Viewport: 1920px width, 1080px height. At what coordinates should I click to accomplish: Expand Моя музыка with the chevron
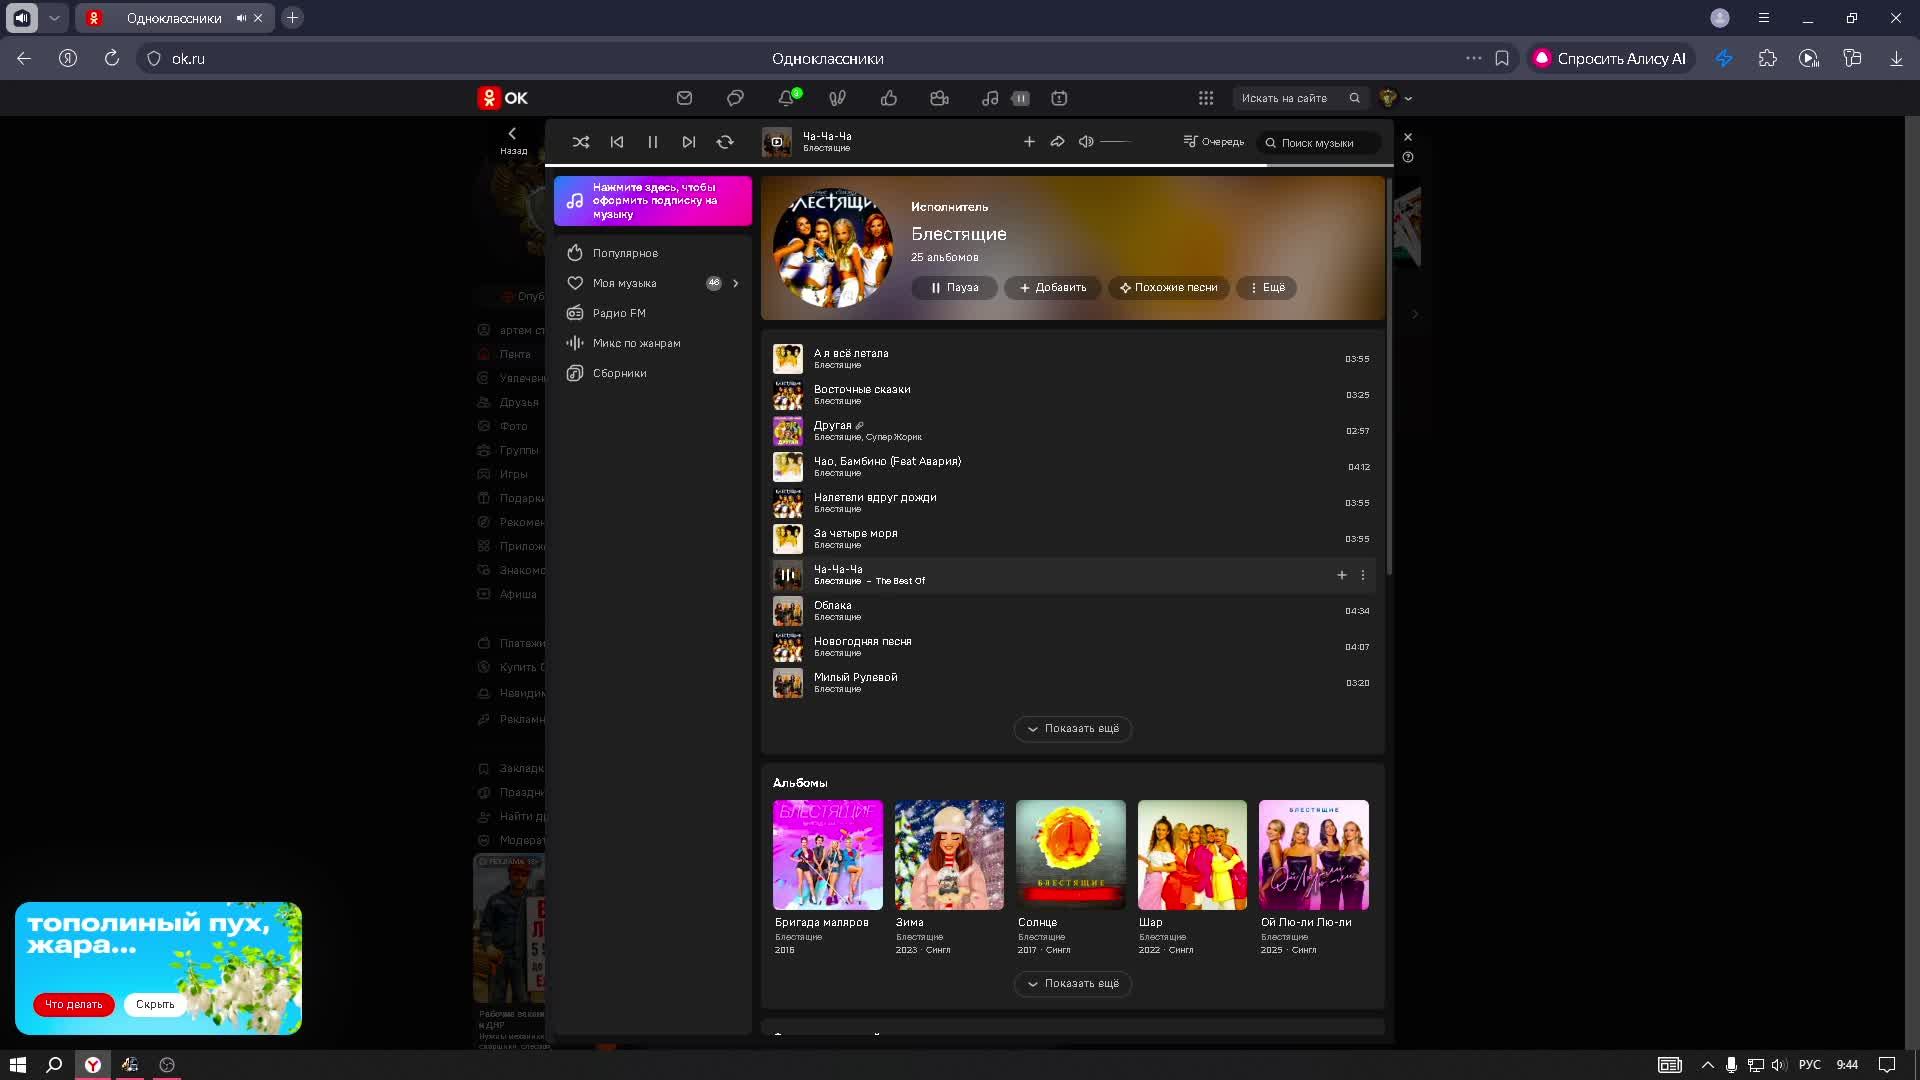coord(736,283)
